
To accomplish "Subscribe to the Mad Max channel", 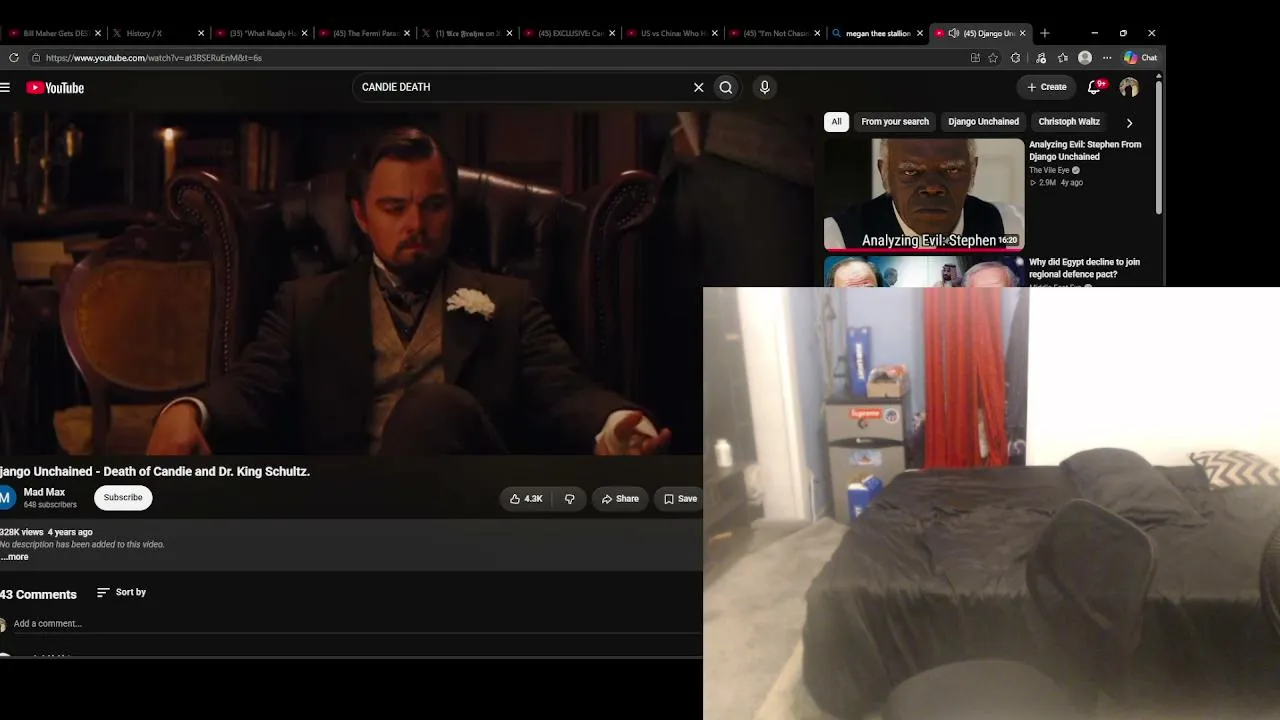I will (123, 498).
